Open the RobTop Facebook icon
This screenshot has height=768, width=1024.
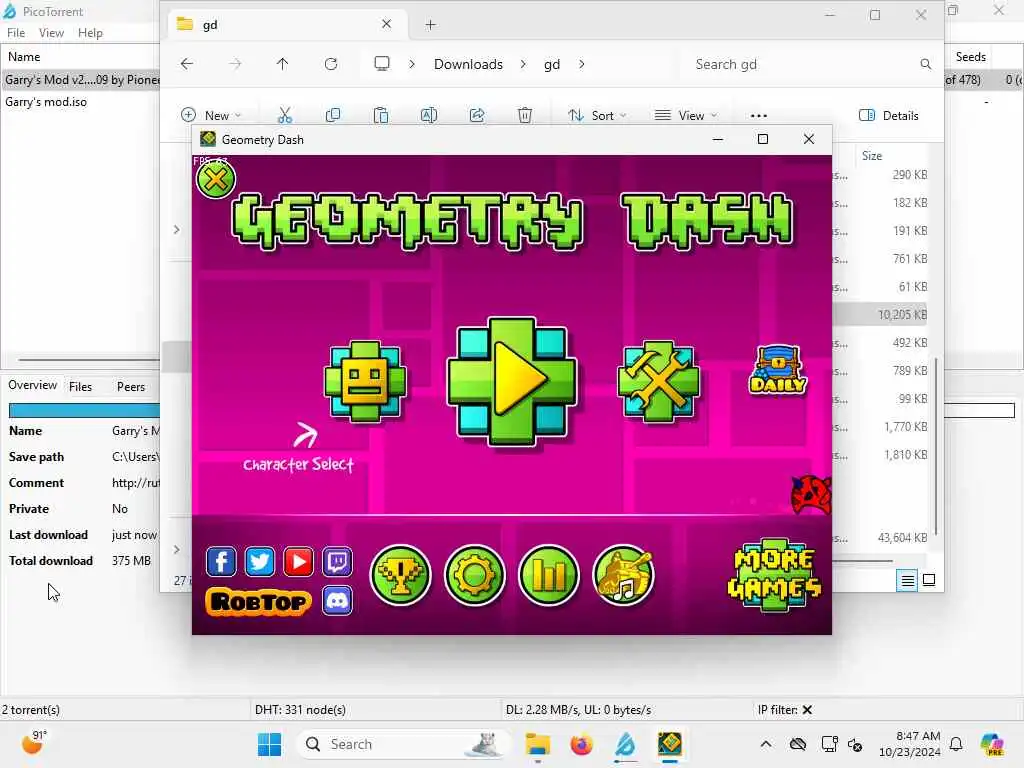tap(221, 562)
